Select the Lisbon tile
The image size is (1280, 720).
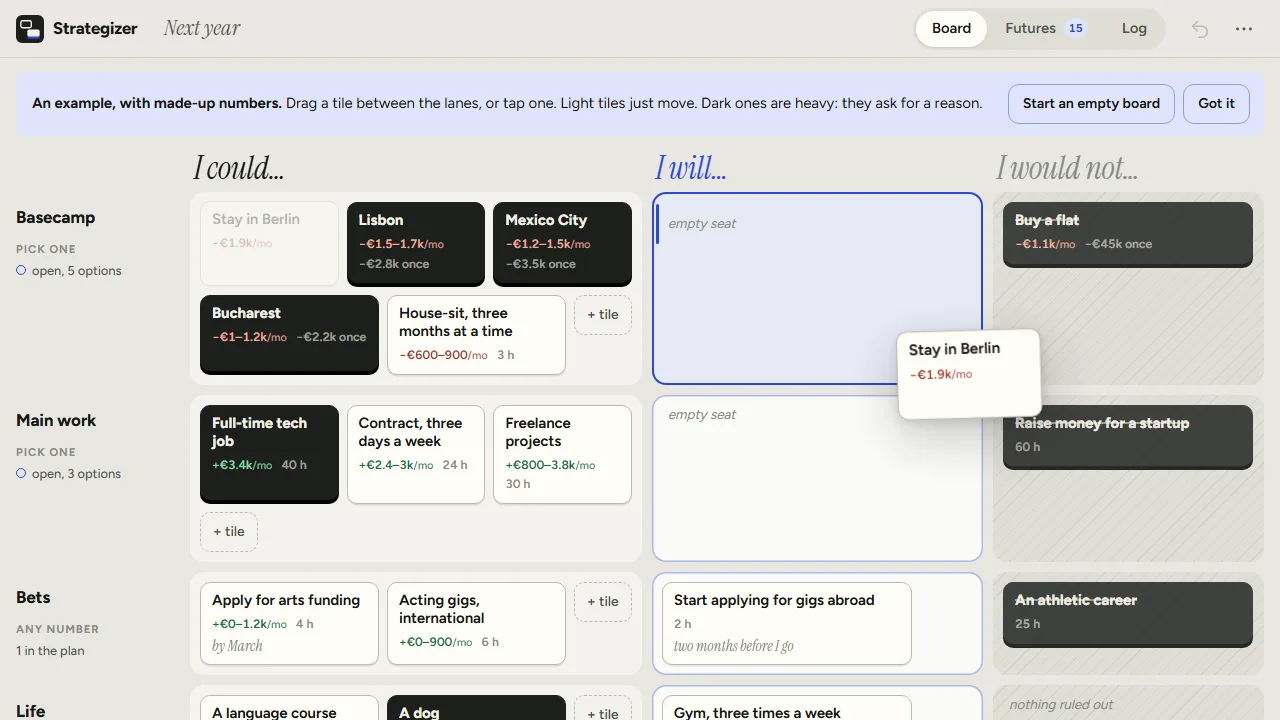tap(416, 243)
